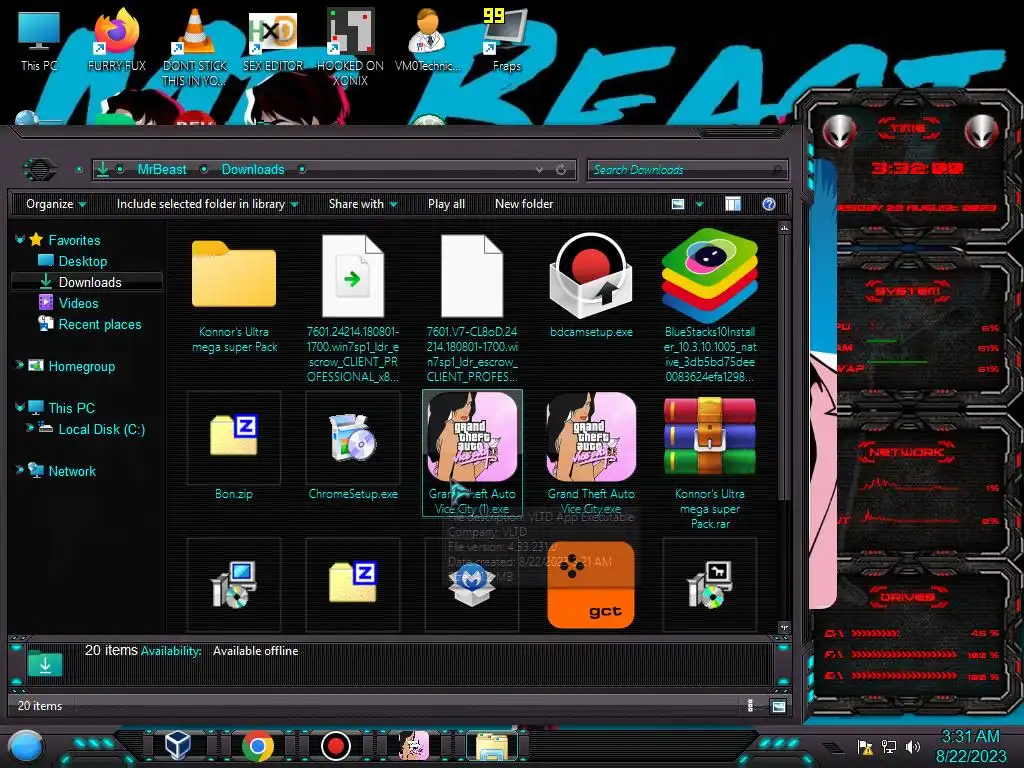
Task: Click the file list scroll-up arrow
Action: tap(784, 228)
